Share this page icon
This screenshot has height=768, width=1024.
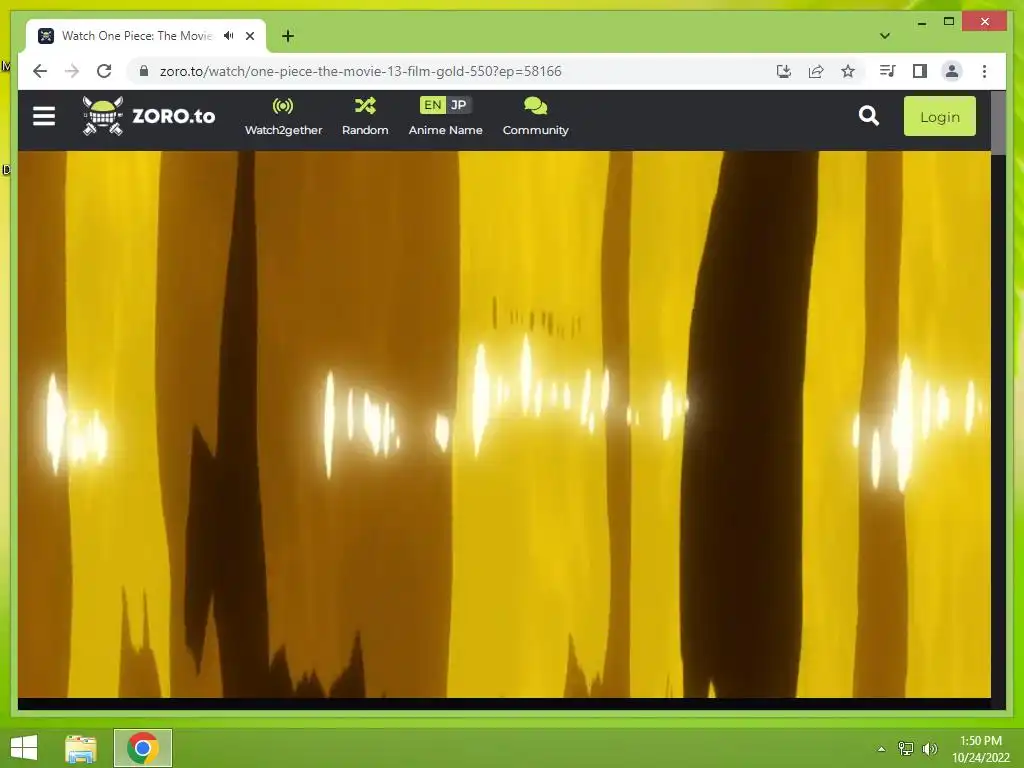[816, 71]
